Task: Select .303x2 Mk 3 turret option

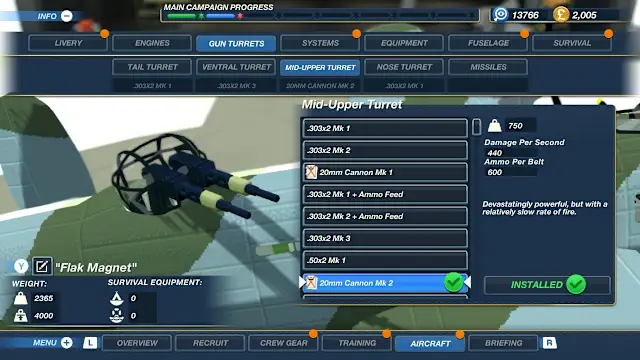Action: [385, 238]
